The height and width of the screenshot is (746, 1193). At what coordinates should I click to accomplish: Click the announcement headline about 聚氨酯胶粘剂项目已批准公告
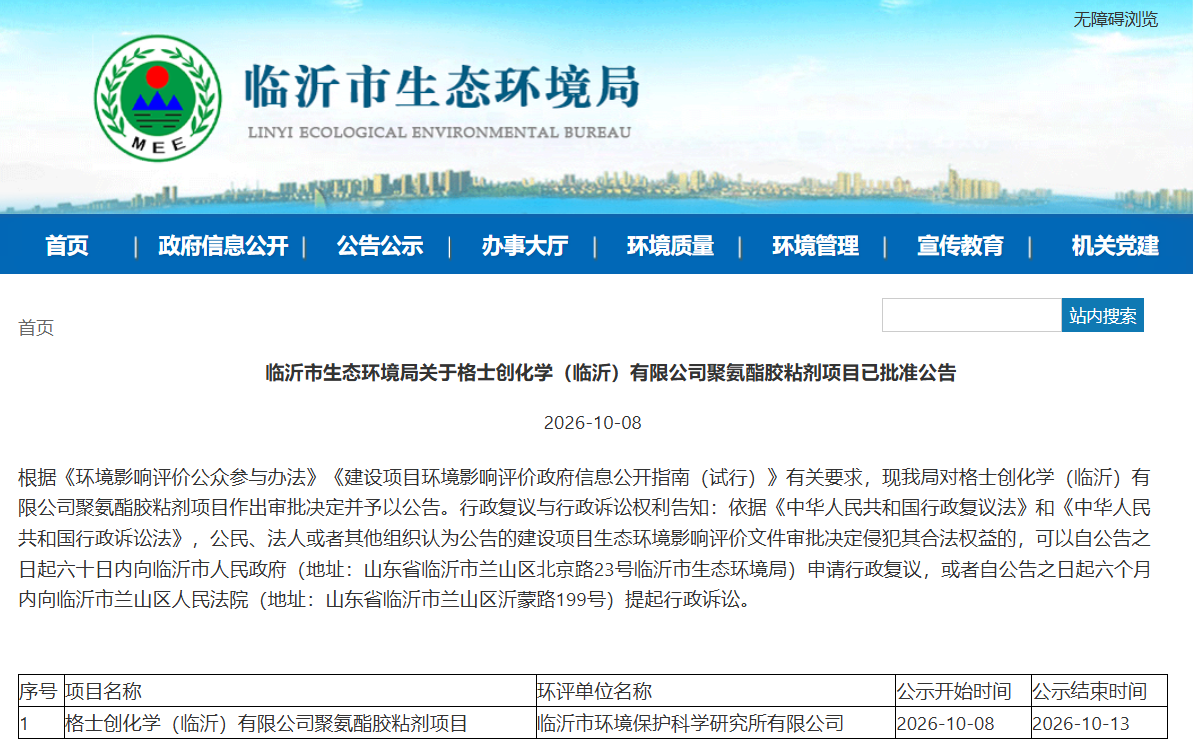[610, 373]
